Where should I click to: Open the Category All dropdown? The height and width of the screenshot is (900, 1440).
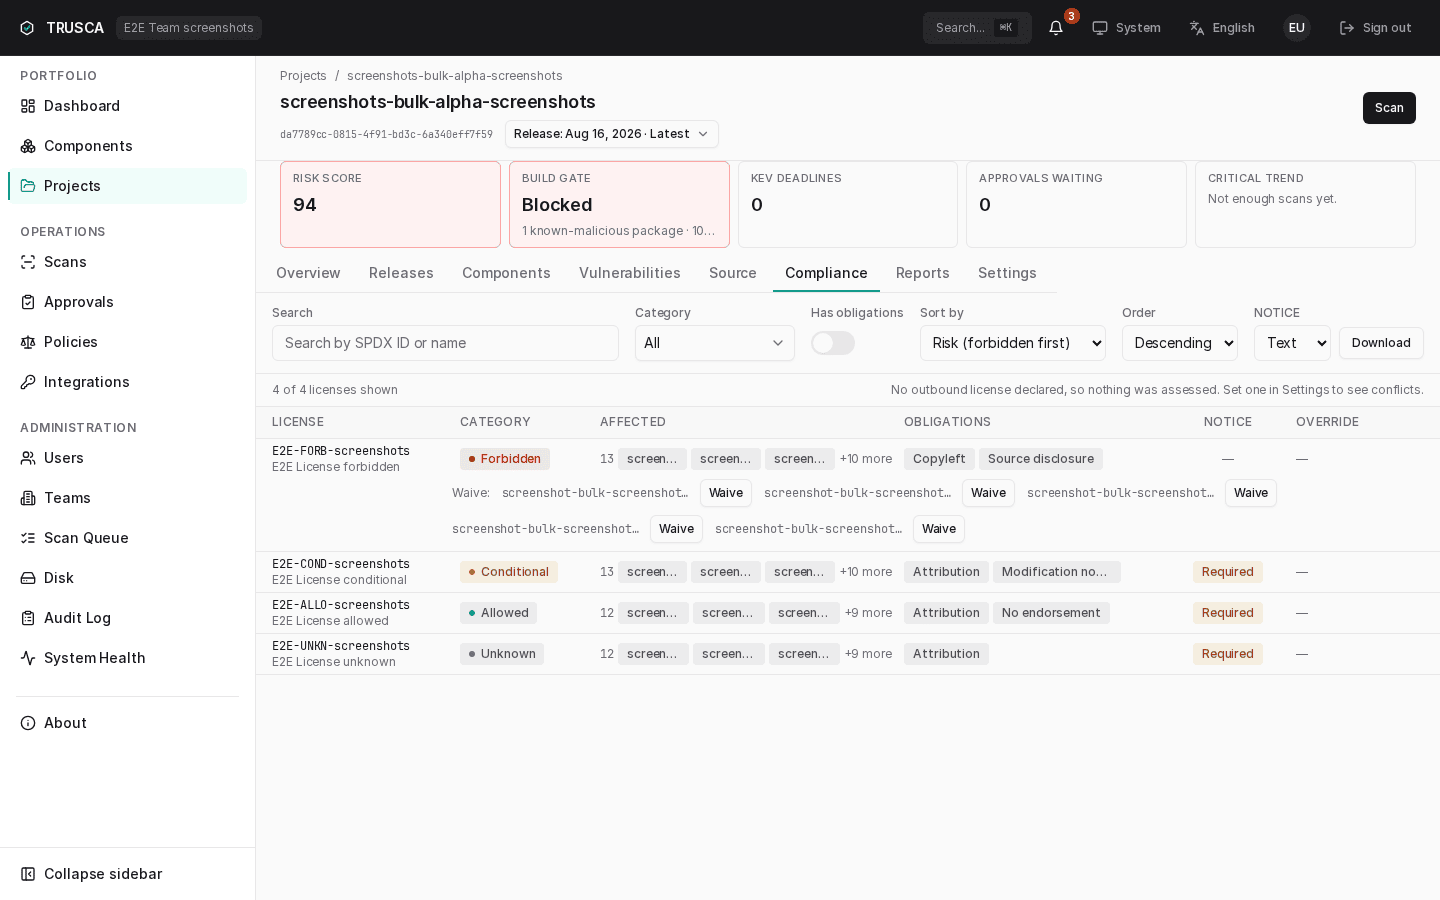click(714, 343)
